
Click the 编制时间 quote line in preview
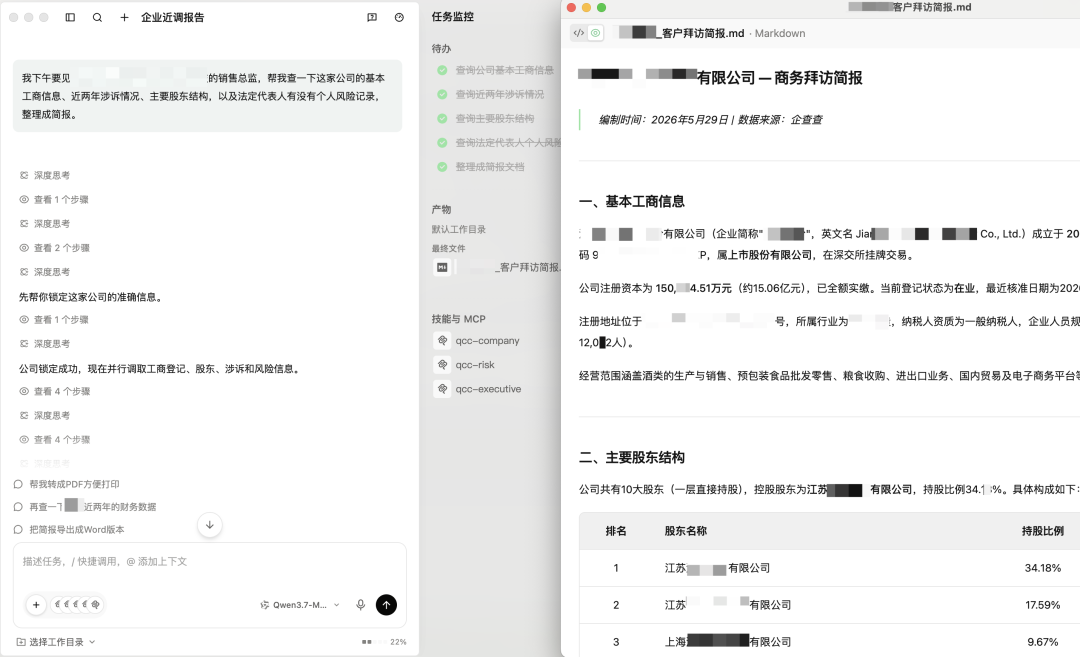[710, 120]
